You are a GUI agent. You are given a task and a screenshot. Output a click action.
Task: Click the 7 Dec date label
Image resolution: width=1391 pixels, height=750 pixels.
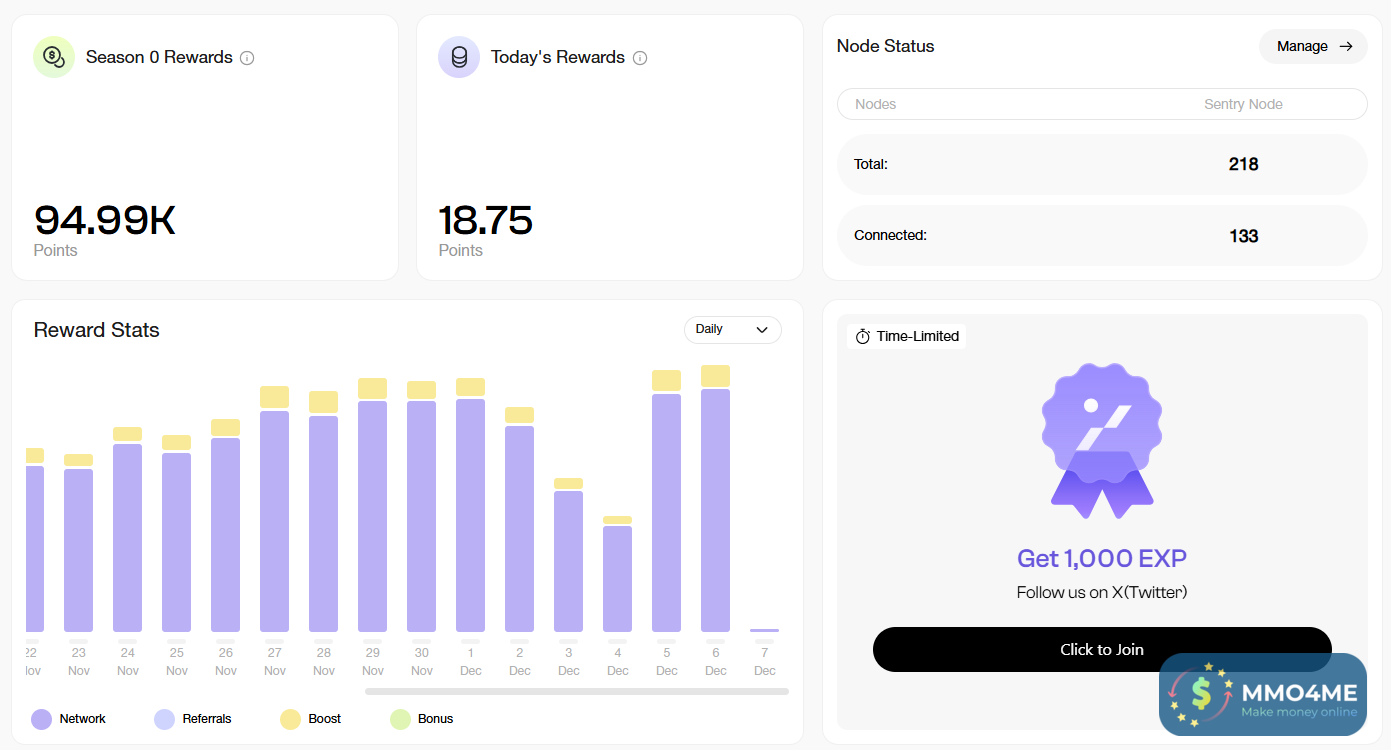coord(765,661)
